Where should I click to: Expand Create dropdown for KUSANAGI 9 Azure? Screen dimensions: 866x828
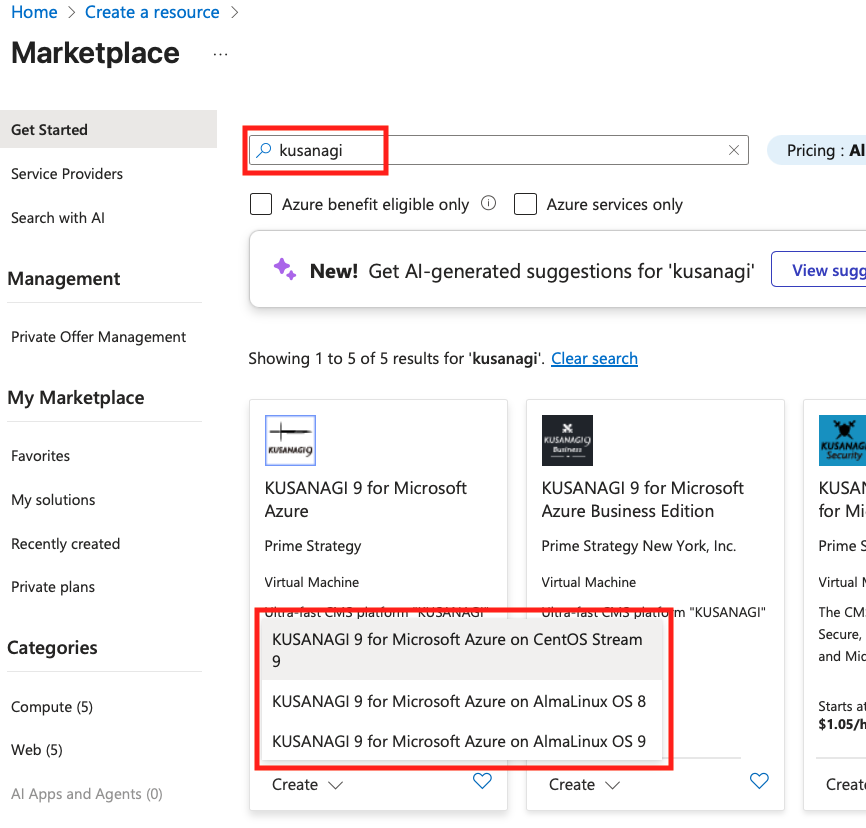pos(308,784)
